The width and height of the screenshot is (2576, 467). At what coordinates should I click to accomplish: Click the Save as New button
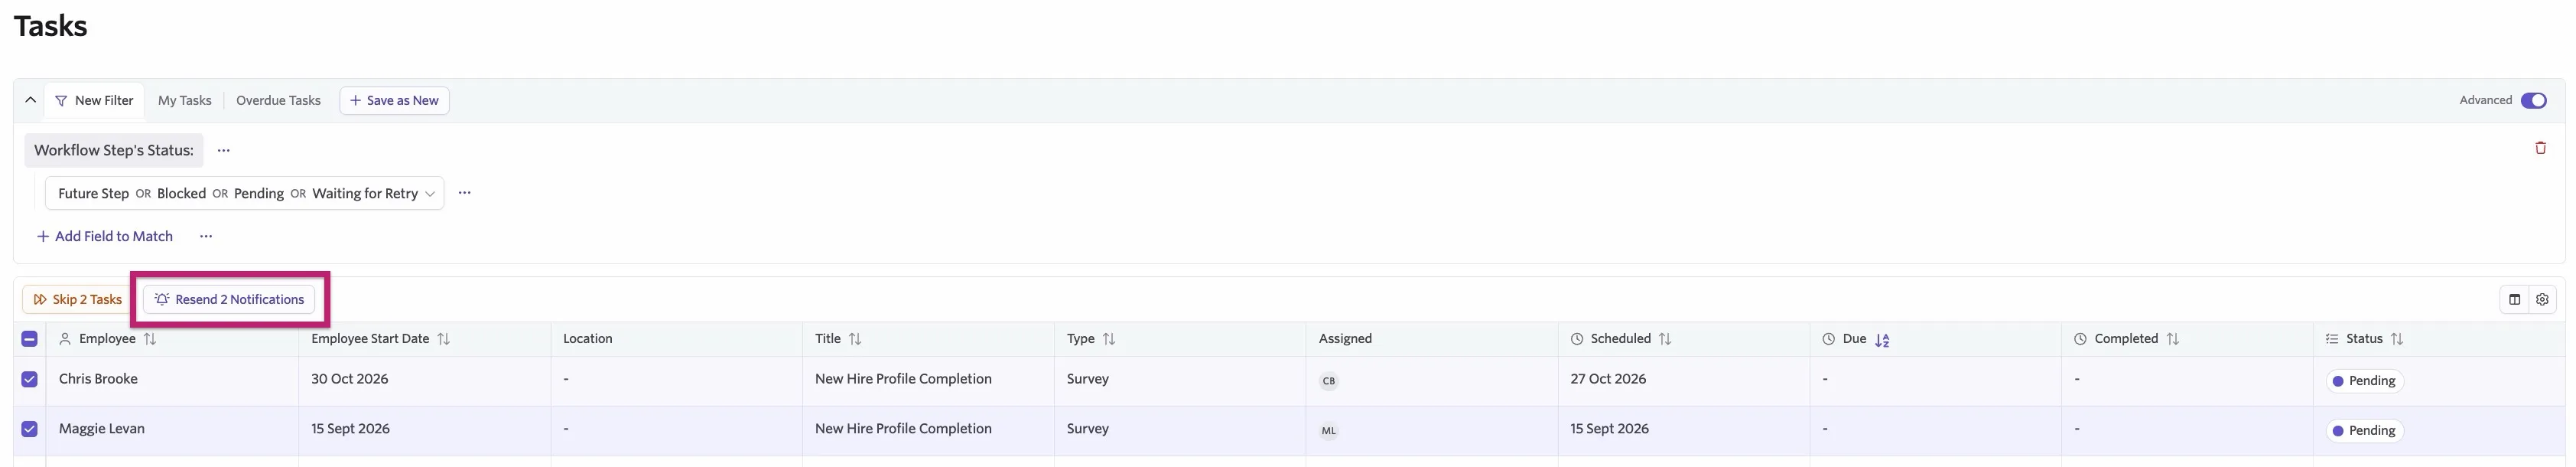pos(394,100)
